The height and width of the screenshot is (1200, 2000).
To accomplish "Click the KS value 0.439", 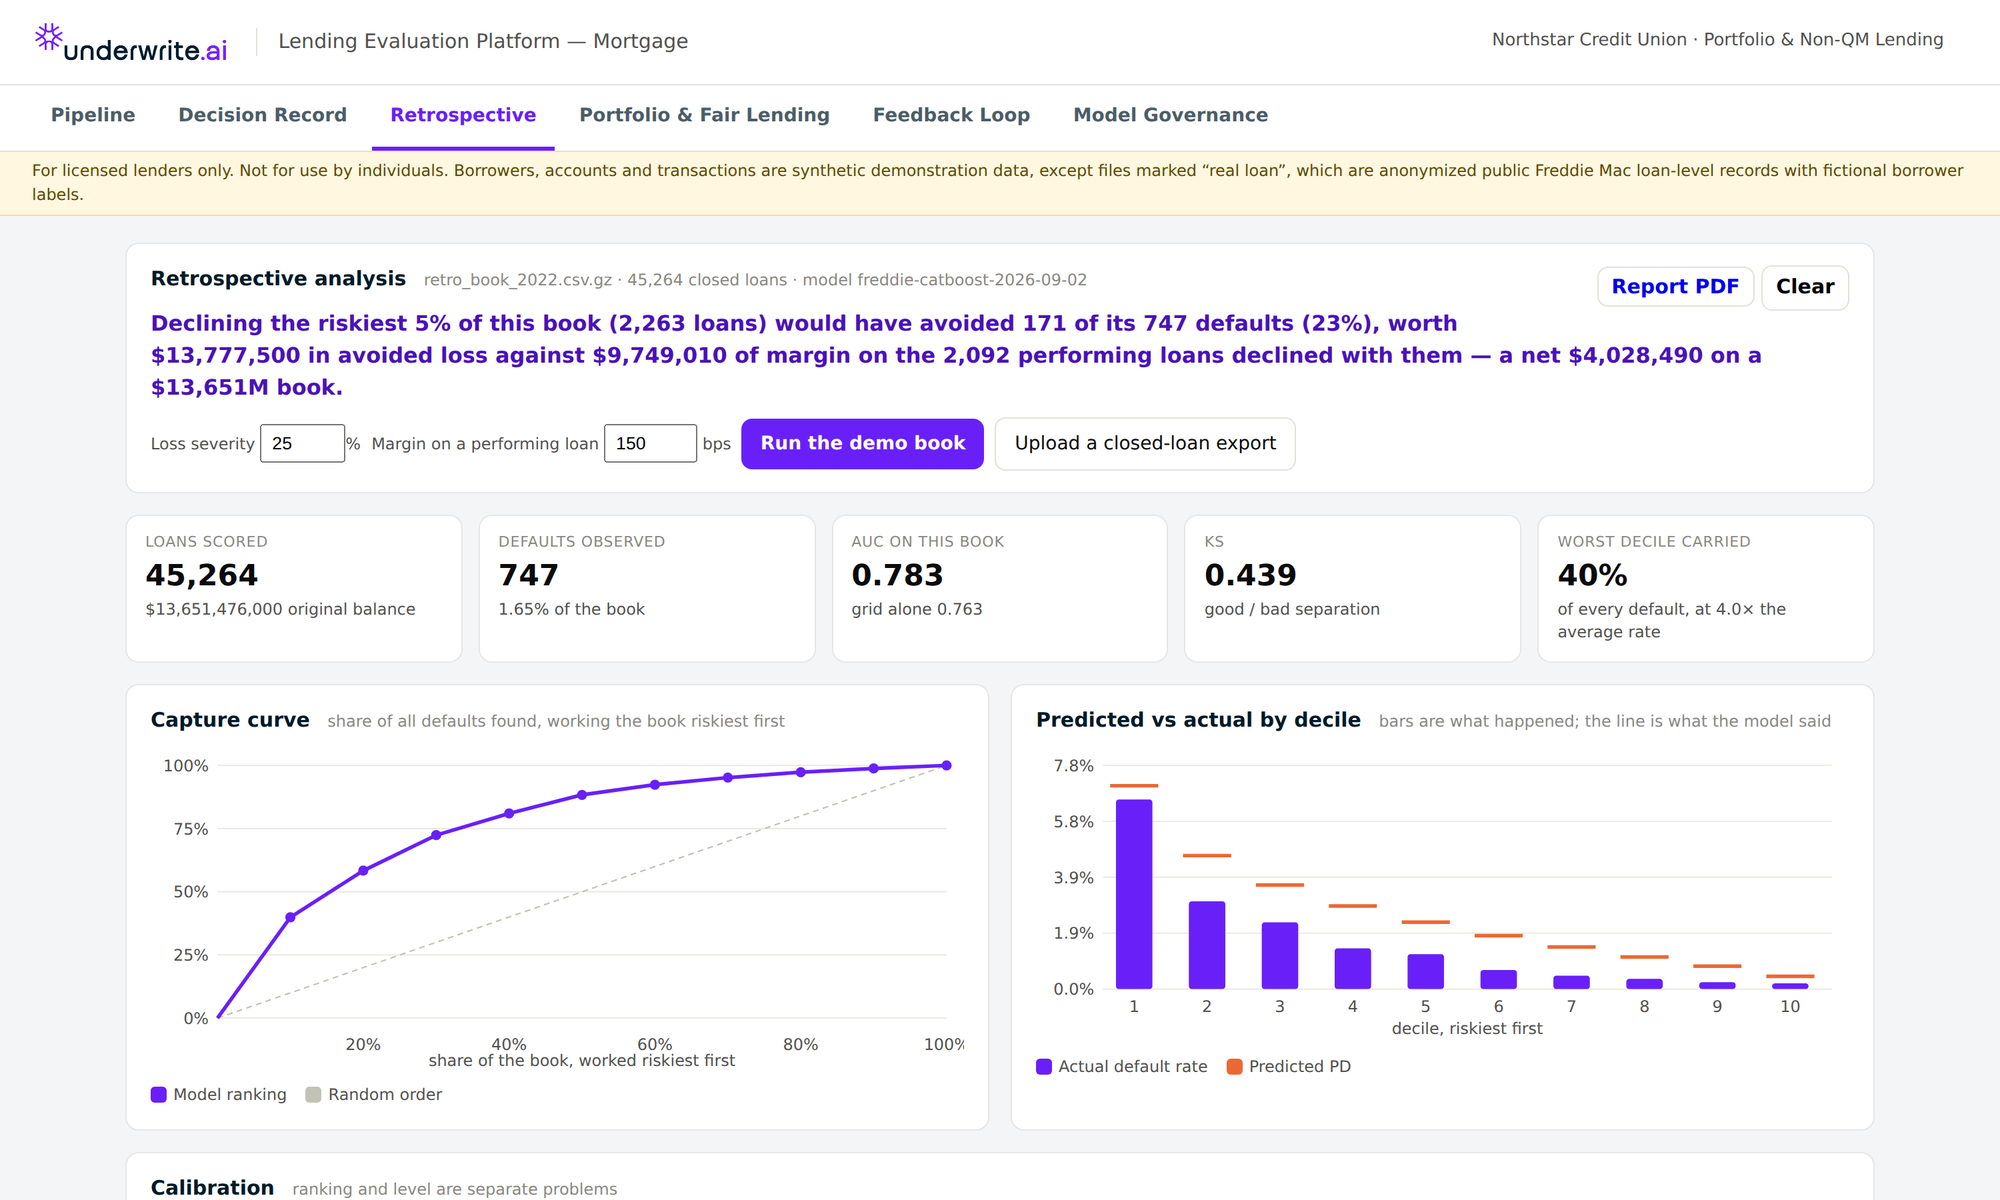I will [x=1250, y=575].
